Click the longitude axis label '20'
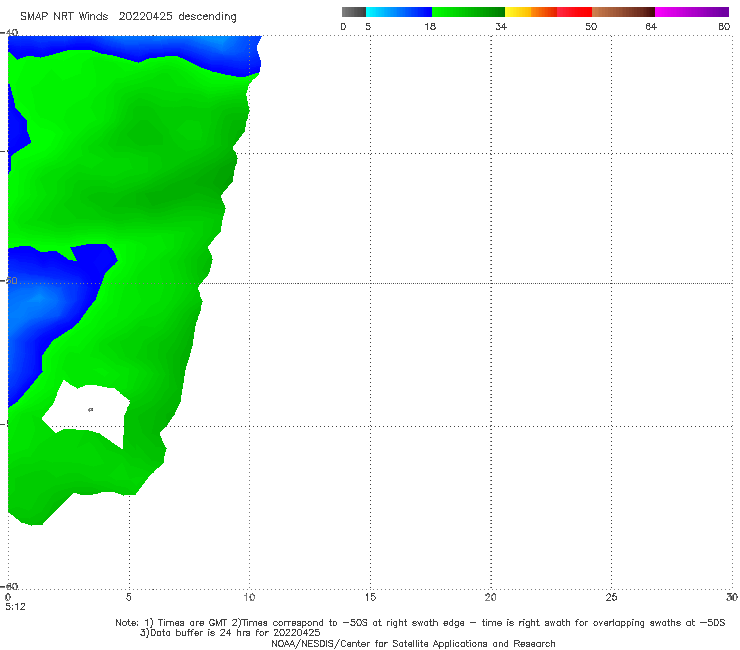Image resolution: width=740 pixels, height=650 pixels. click(490, 598)
